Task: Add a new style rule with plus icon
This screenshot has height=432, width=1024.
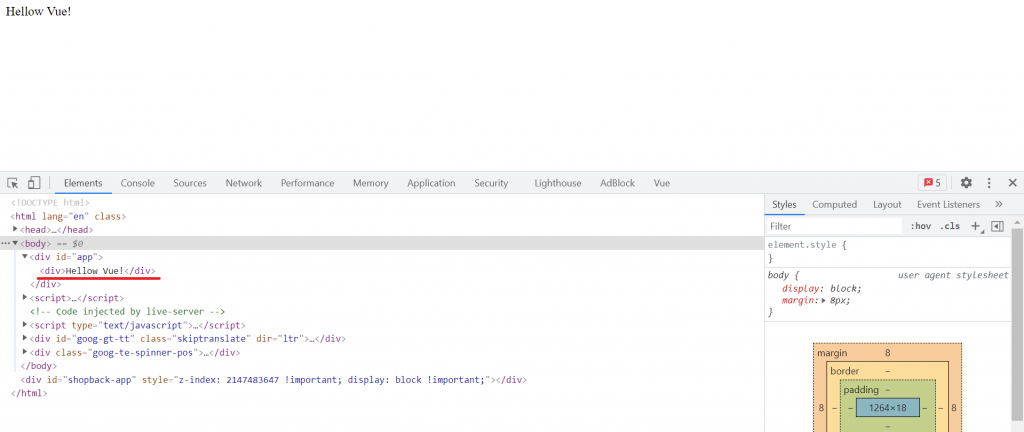Action: pyautogui.click(x=976, y=226)
